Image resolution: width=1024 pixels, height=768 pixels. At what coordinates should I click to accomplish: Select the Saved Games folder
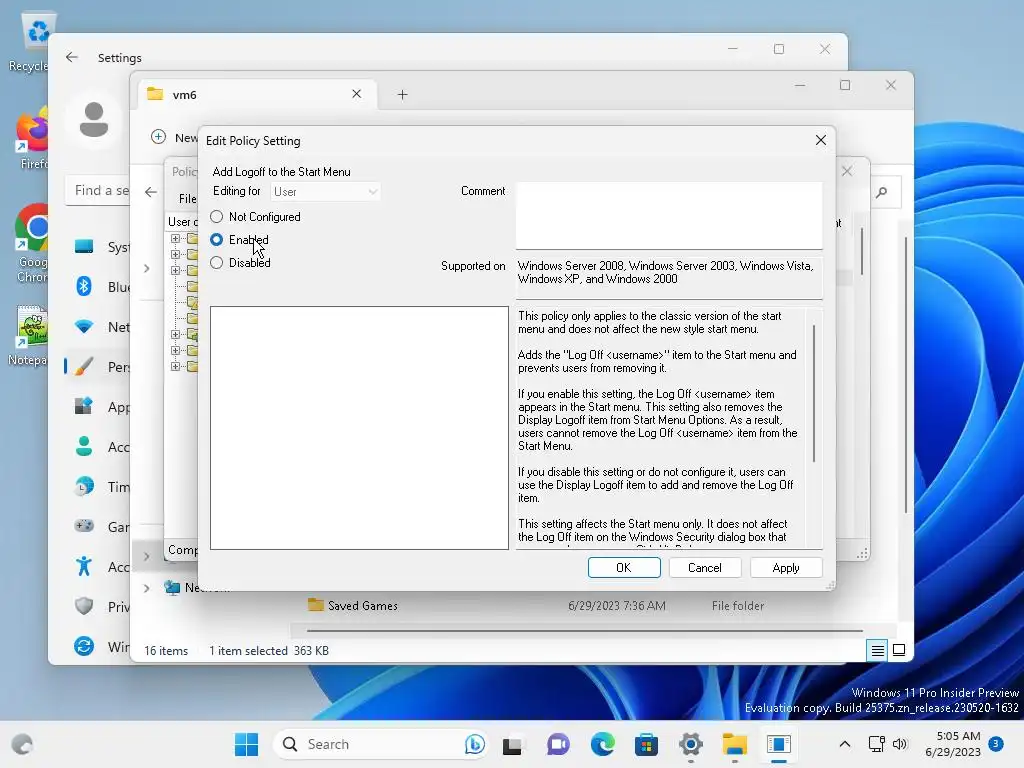click(362, 605)
